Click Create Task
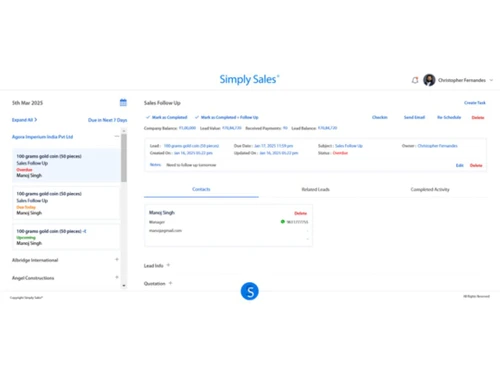Screen dimensions: 500x375 pos(475,103)
